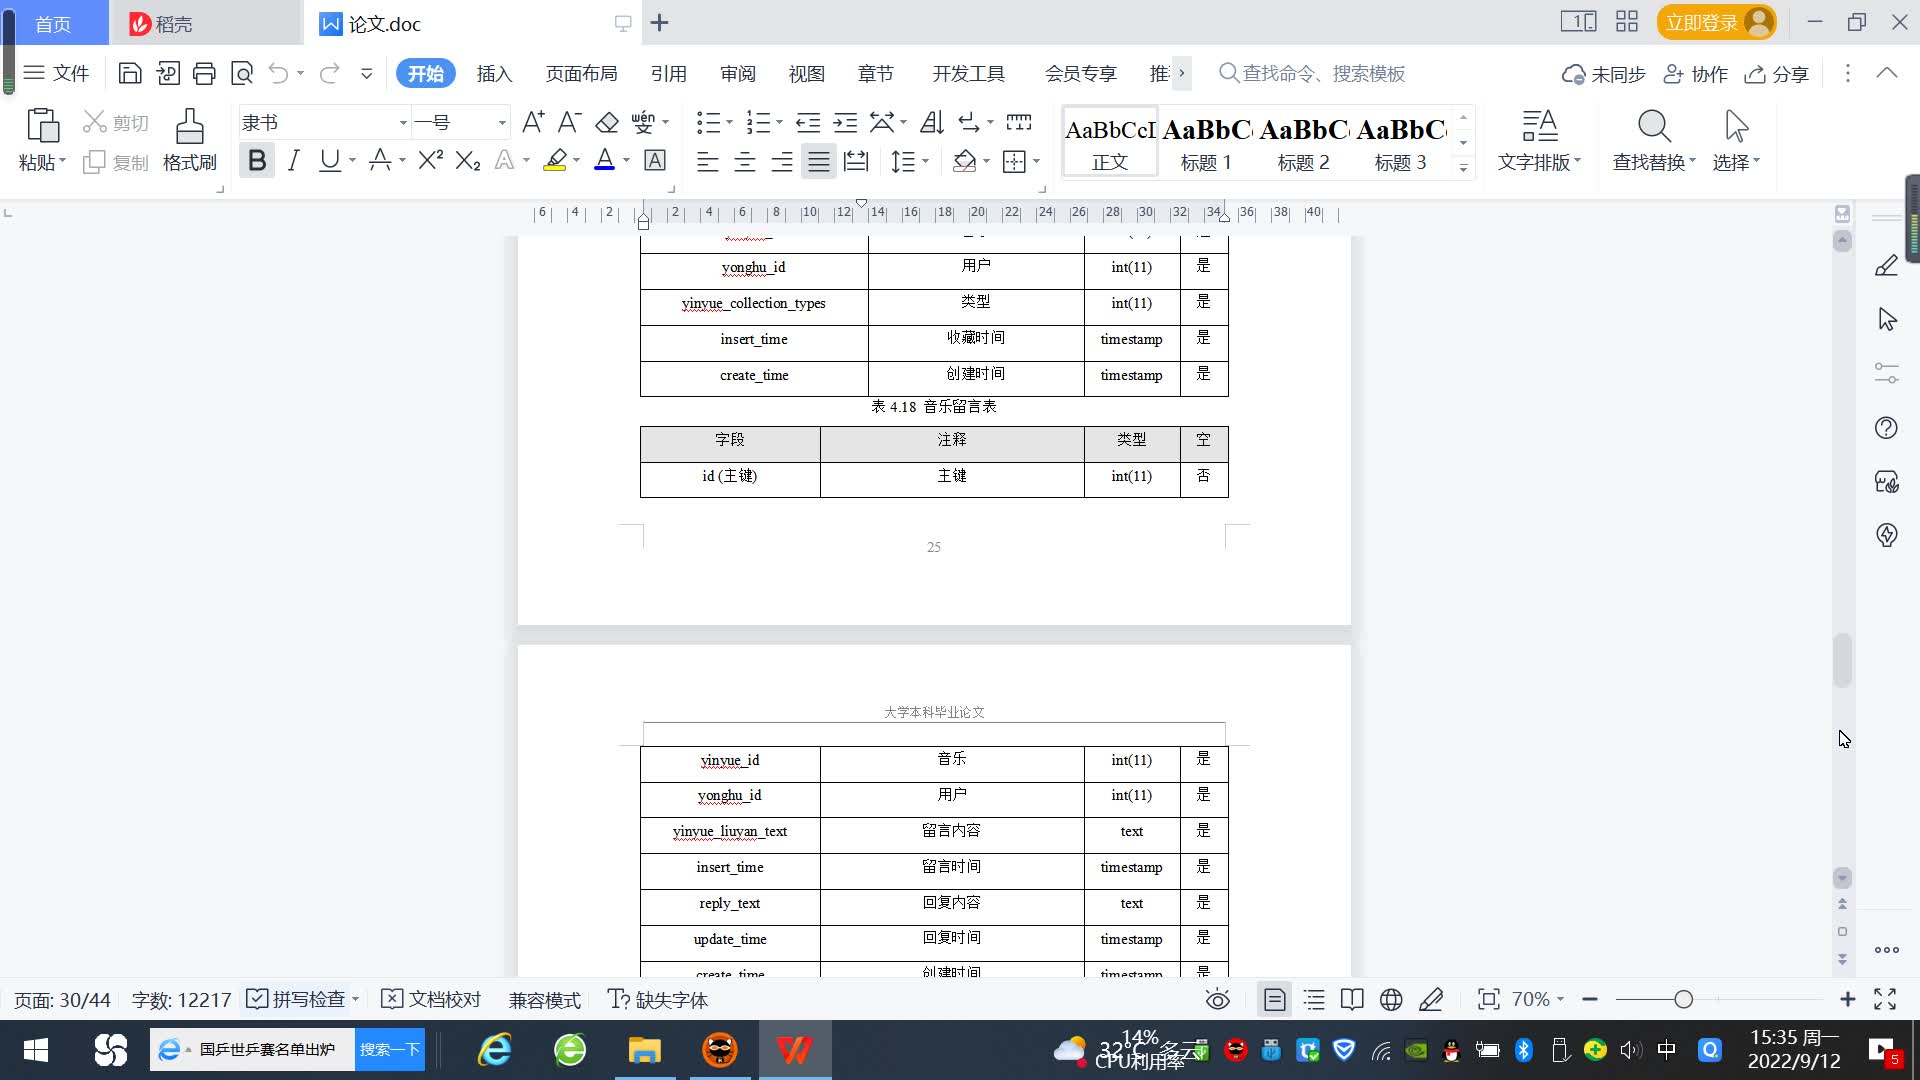Enter full screen mode from status bar
Viewport: 1920px width, 1080px height.
pos(1885,999)
